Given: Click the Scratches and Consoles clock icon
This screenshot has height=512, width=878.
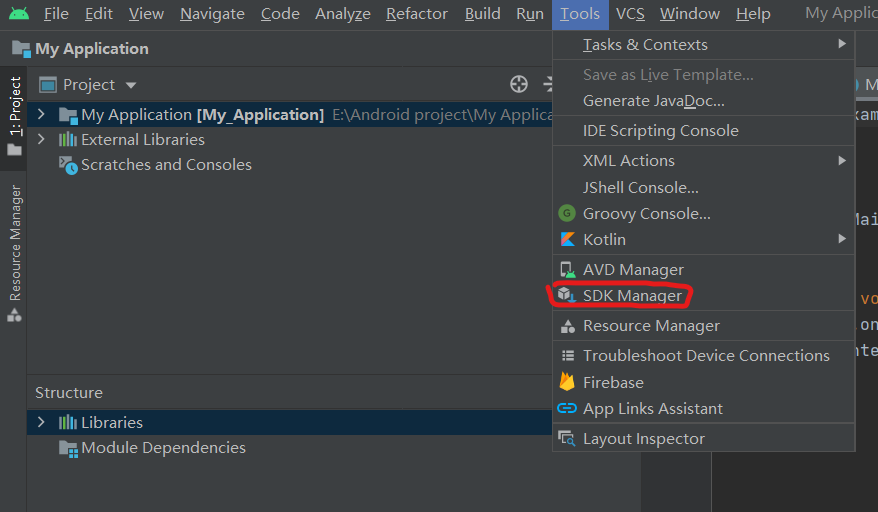Looking at the screenshot, I should [x=68, y=165].
